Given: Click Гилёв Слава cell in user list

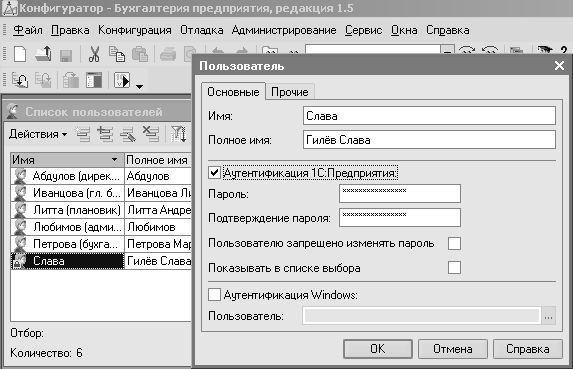Looking at the screenshot, I should click(x=158, y=261).
